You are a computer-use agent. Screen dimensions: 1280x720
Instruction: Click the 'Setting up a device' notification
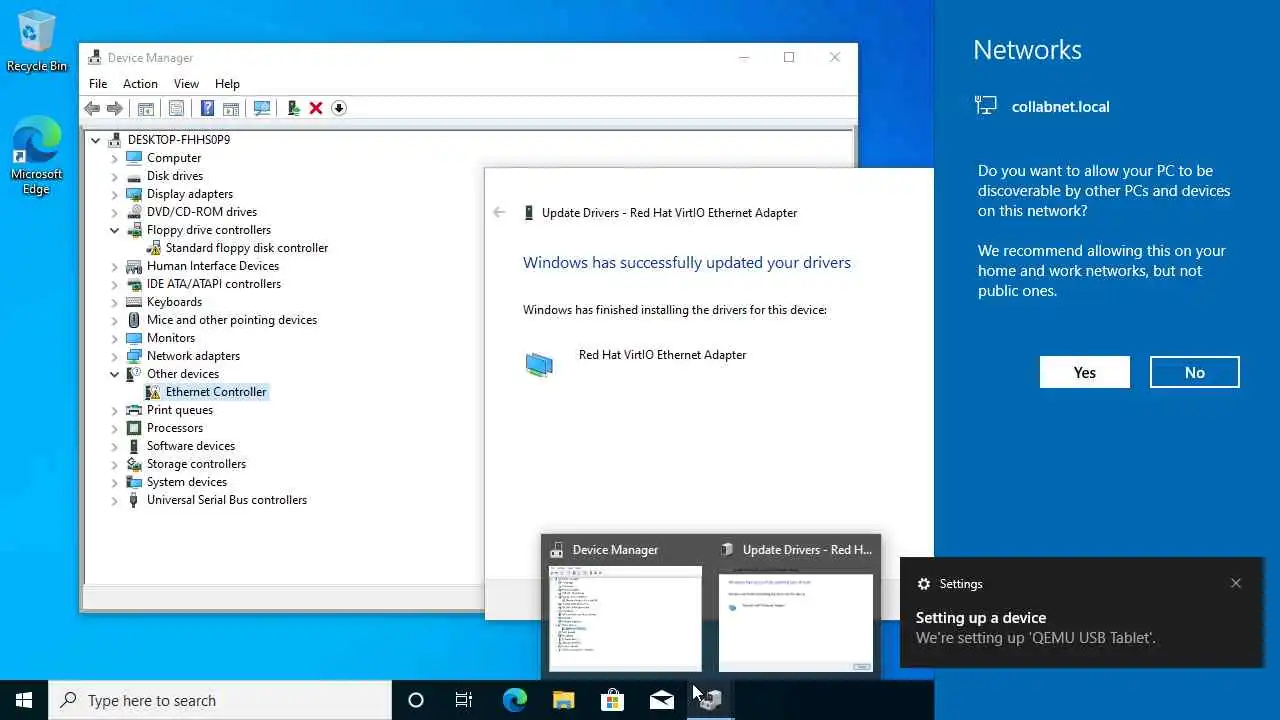coord(1082,612)
